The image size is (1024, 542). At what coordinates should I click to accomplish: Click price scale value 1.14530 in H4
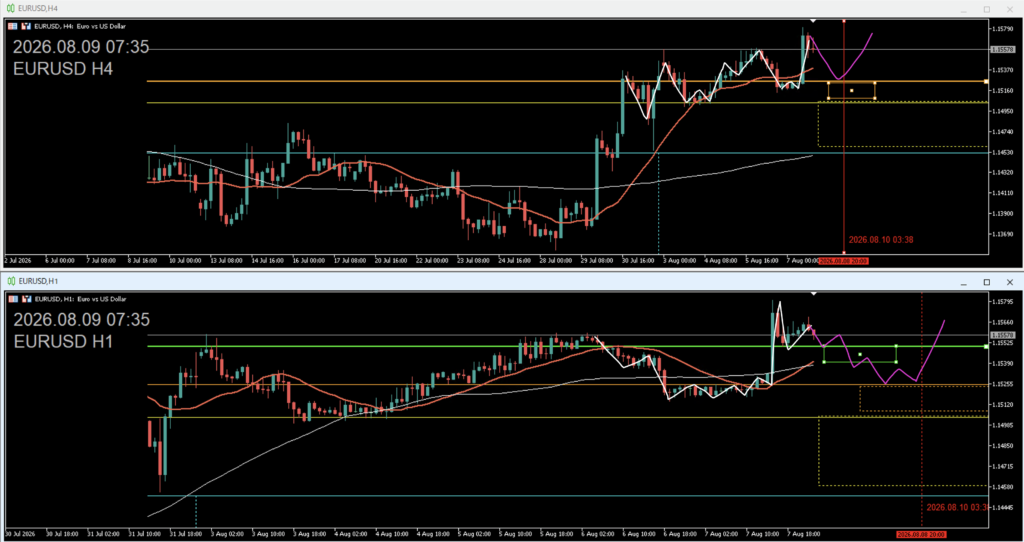click(x=1004, y=152)
